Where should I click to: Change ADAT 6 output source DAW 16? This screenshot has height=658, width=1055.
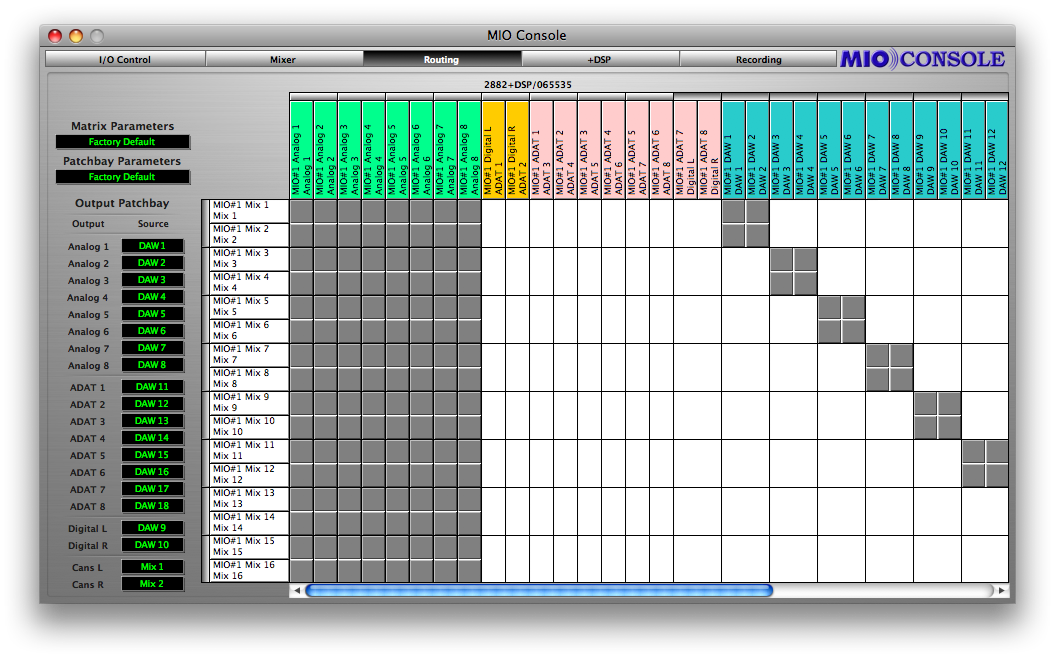pyautogui.click(x=153, y=472)
